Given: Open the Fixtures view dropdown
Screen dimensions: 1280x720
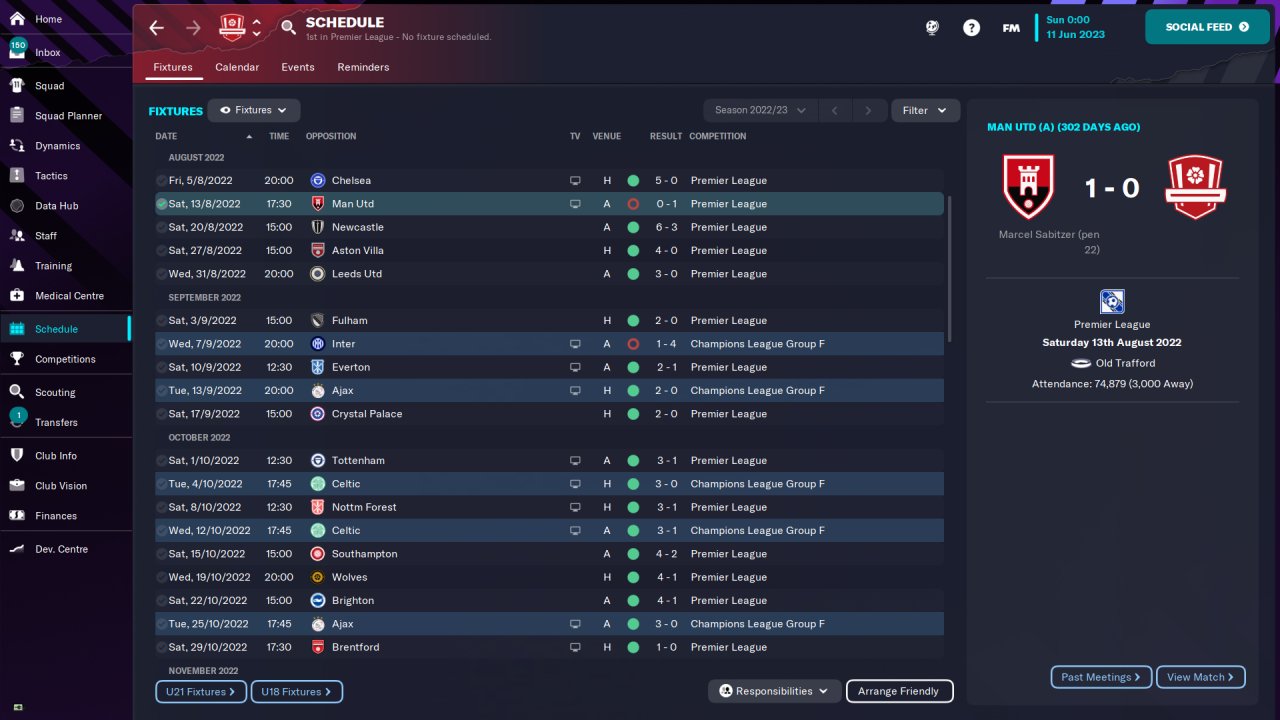Looking at the screenshot, I should 254,110.
